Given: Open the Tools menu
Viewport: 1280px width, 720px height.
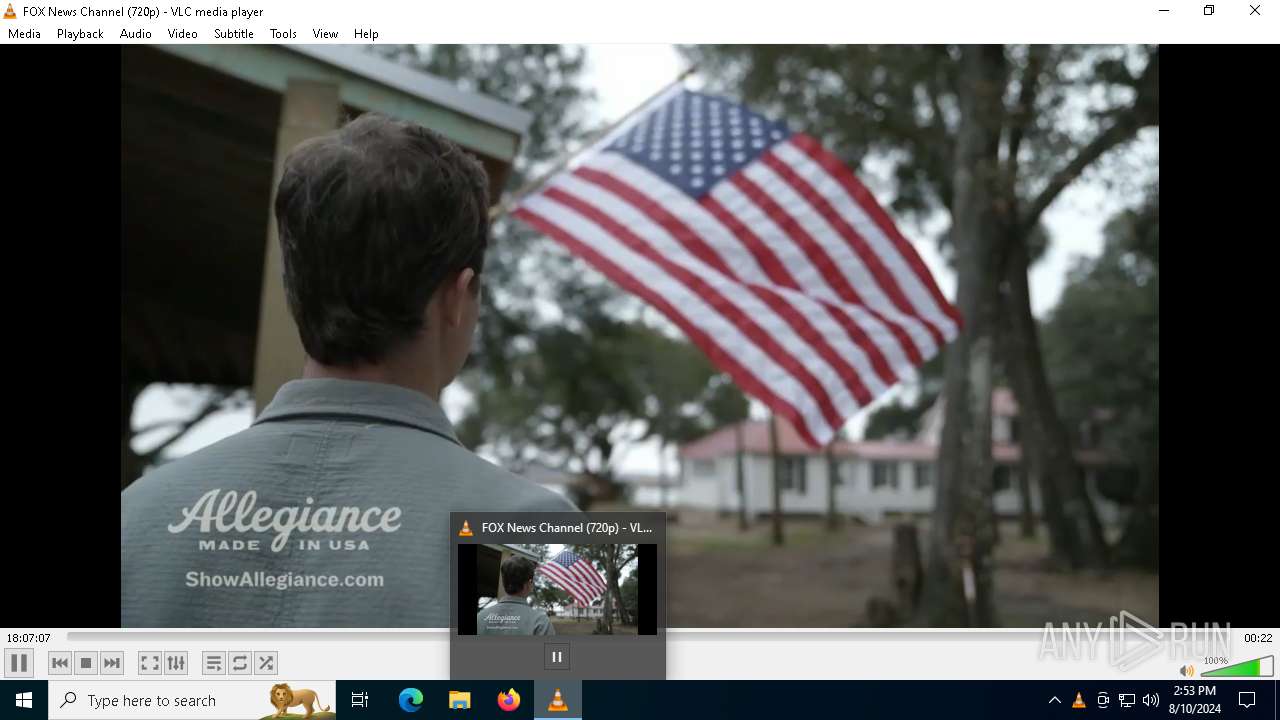Looking at the screenshot, I should point(283,34).
